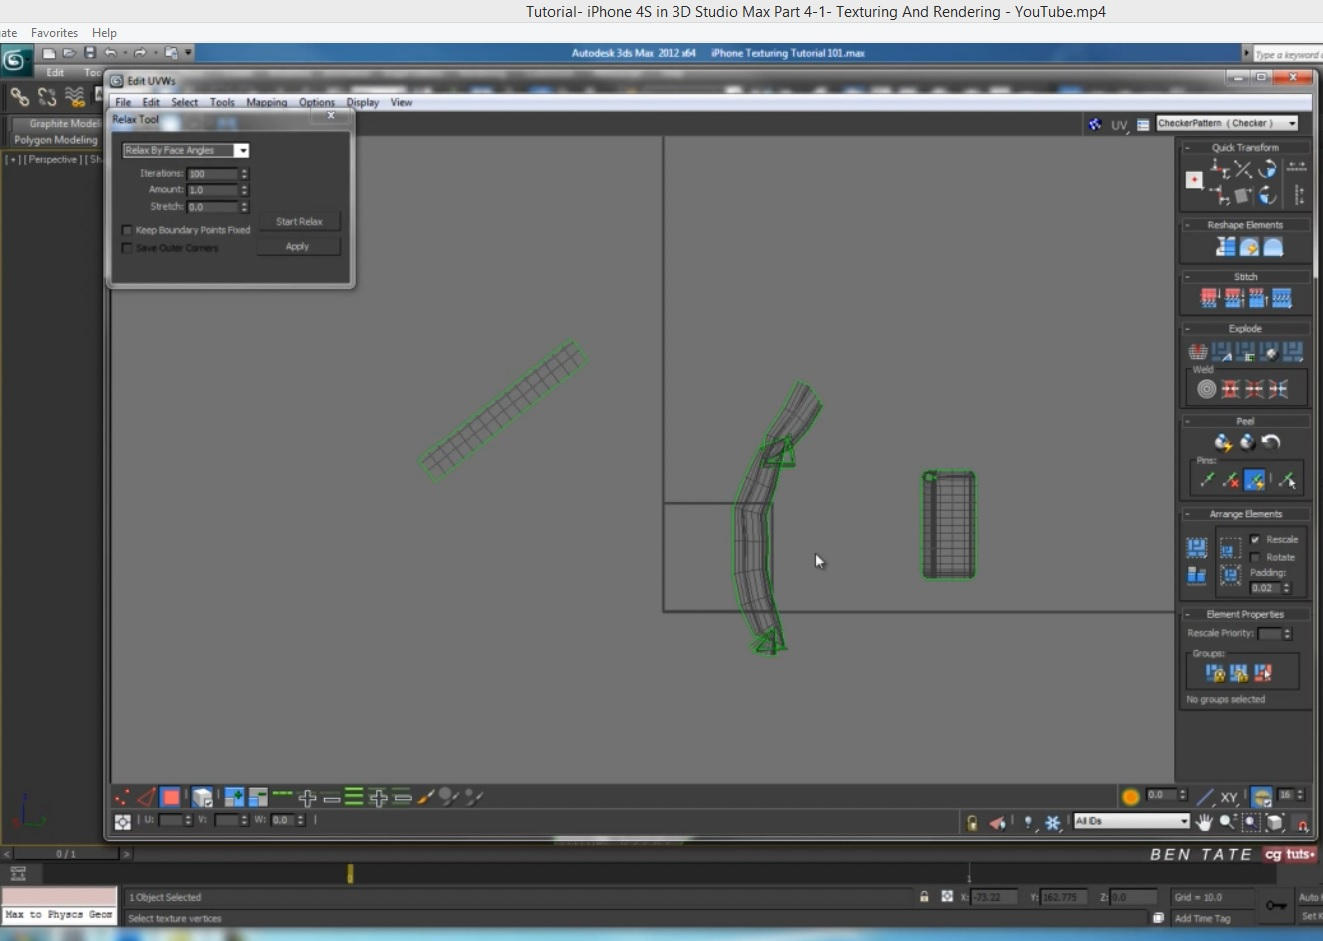Select Polygon sub-object mode icon
This screenshot has width=1323, height=941.
[171, 797]
